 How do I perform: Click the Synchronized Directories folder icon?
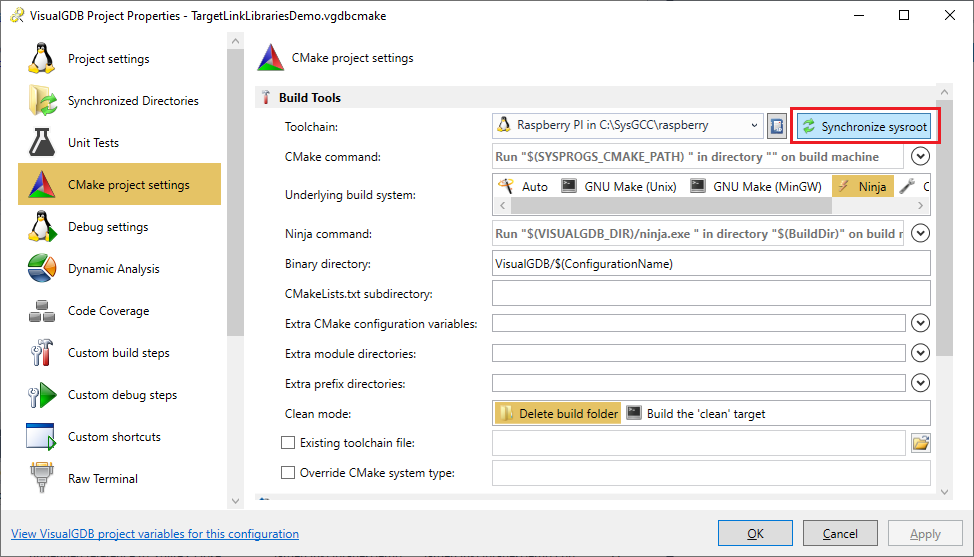pos(42,101)
